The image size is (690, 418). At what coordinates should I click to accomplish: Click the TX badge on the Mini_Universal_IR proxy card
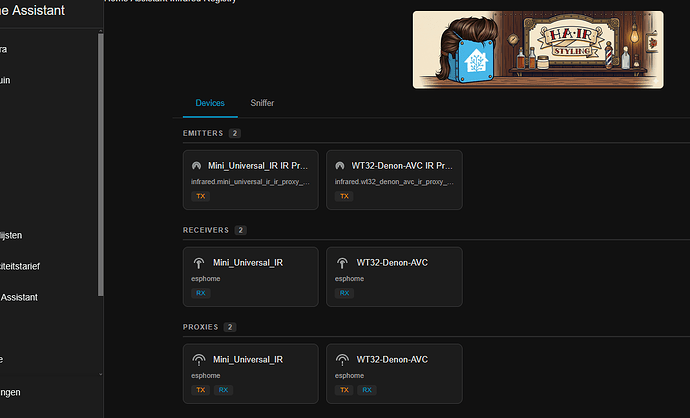coord(201,390)
